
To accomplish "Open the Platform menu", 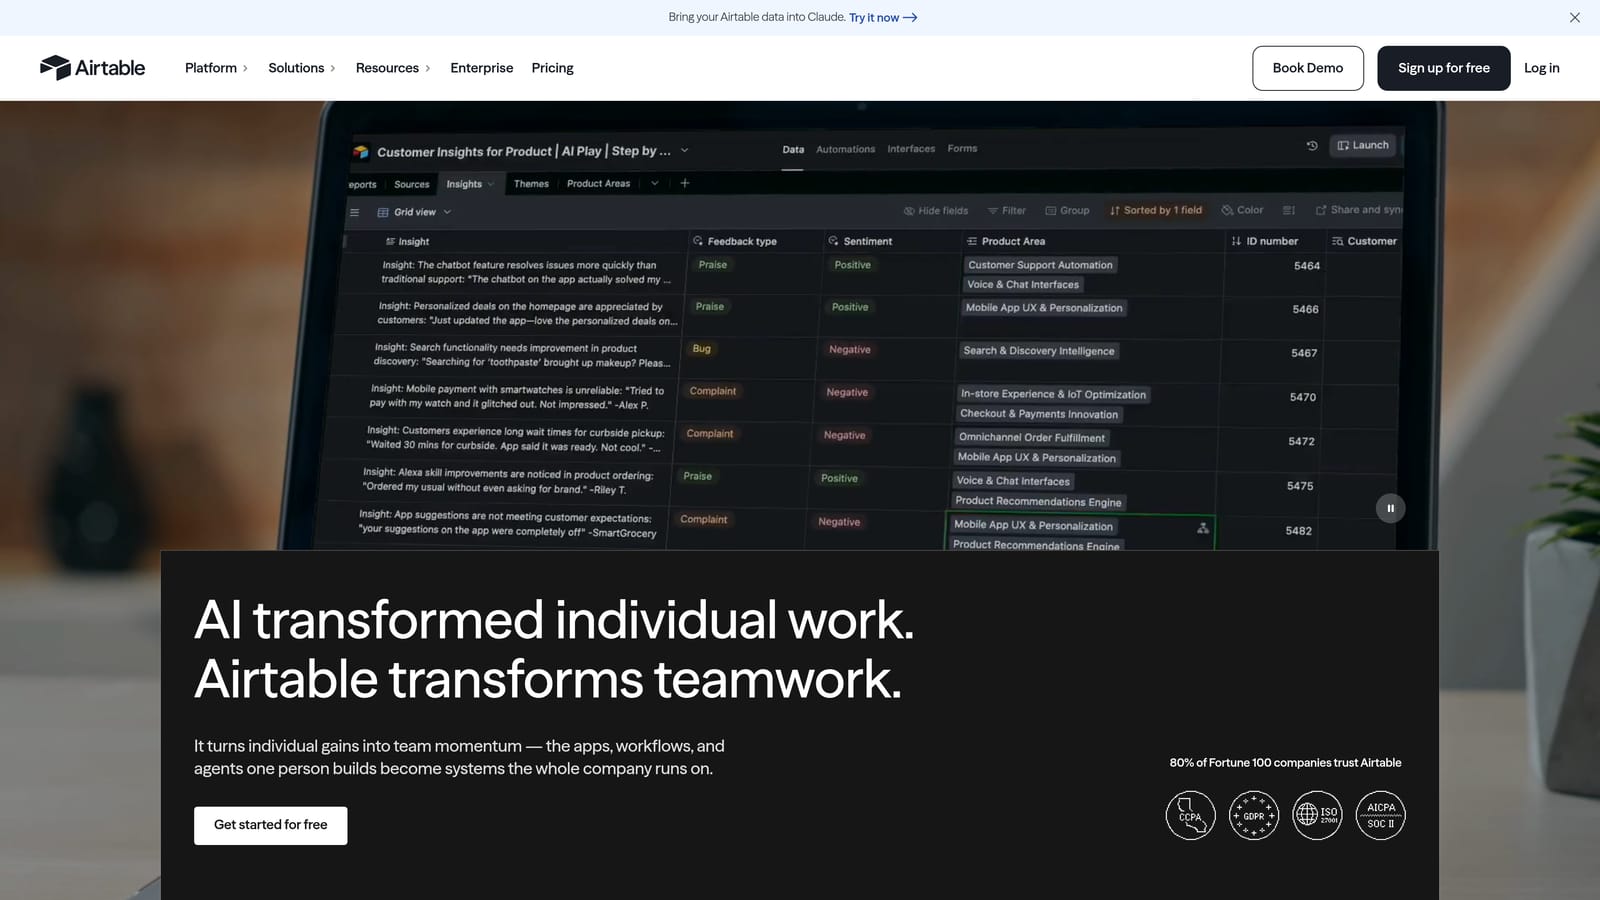I will coord(216,68).
